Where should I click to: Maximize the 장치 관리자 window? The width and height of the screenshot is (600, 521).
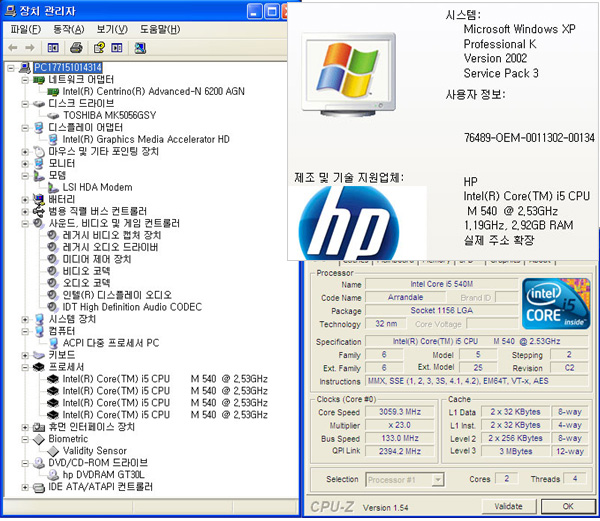(x=272, y=11)
